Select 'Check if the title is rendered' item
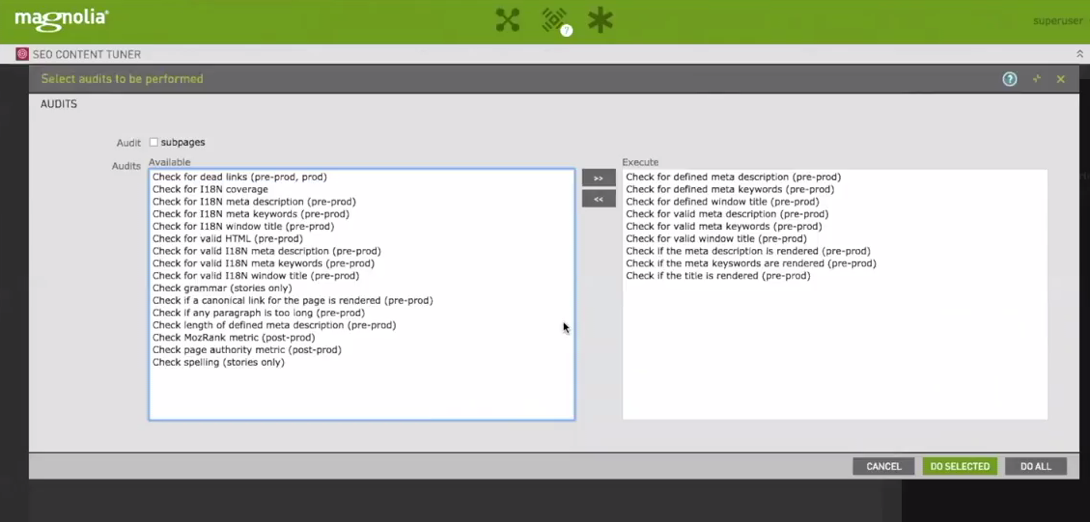Image resolution: width=1090 pixels, height=522 pixels. pyautogui.click(x=717, y=276)
